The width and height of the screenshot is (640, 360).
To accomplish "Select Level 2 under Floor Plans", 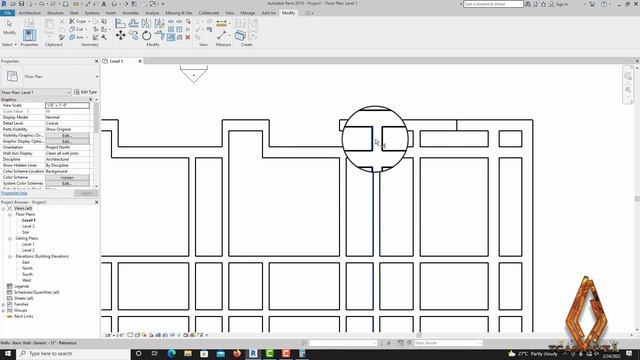I will [x=28, y=226].
